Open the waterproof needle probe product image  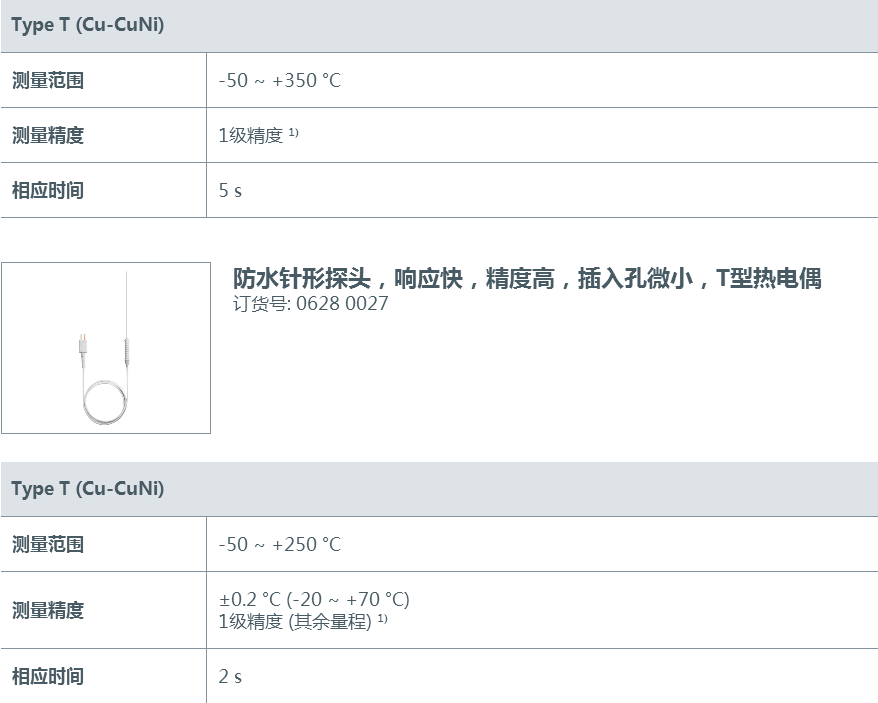pos(106,348)
